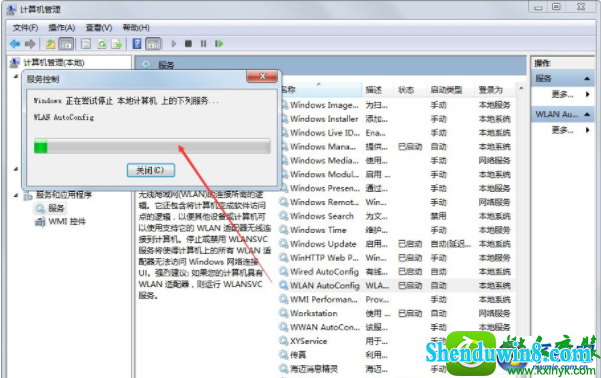Open the Help question-mark toolbar icon

pyautogui.click(x=137, y=44)
